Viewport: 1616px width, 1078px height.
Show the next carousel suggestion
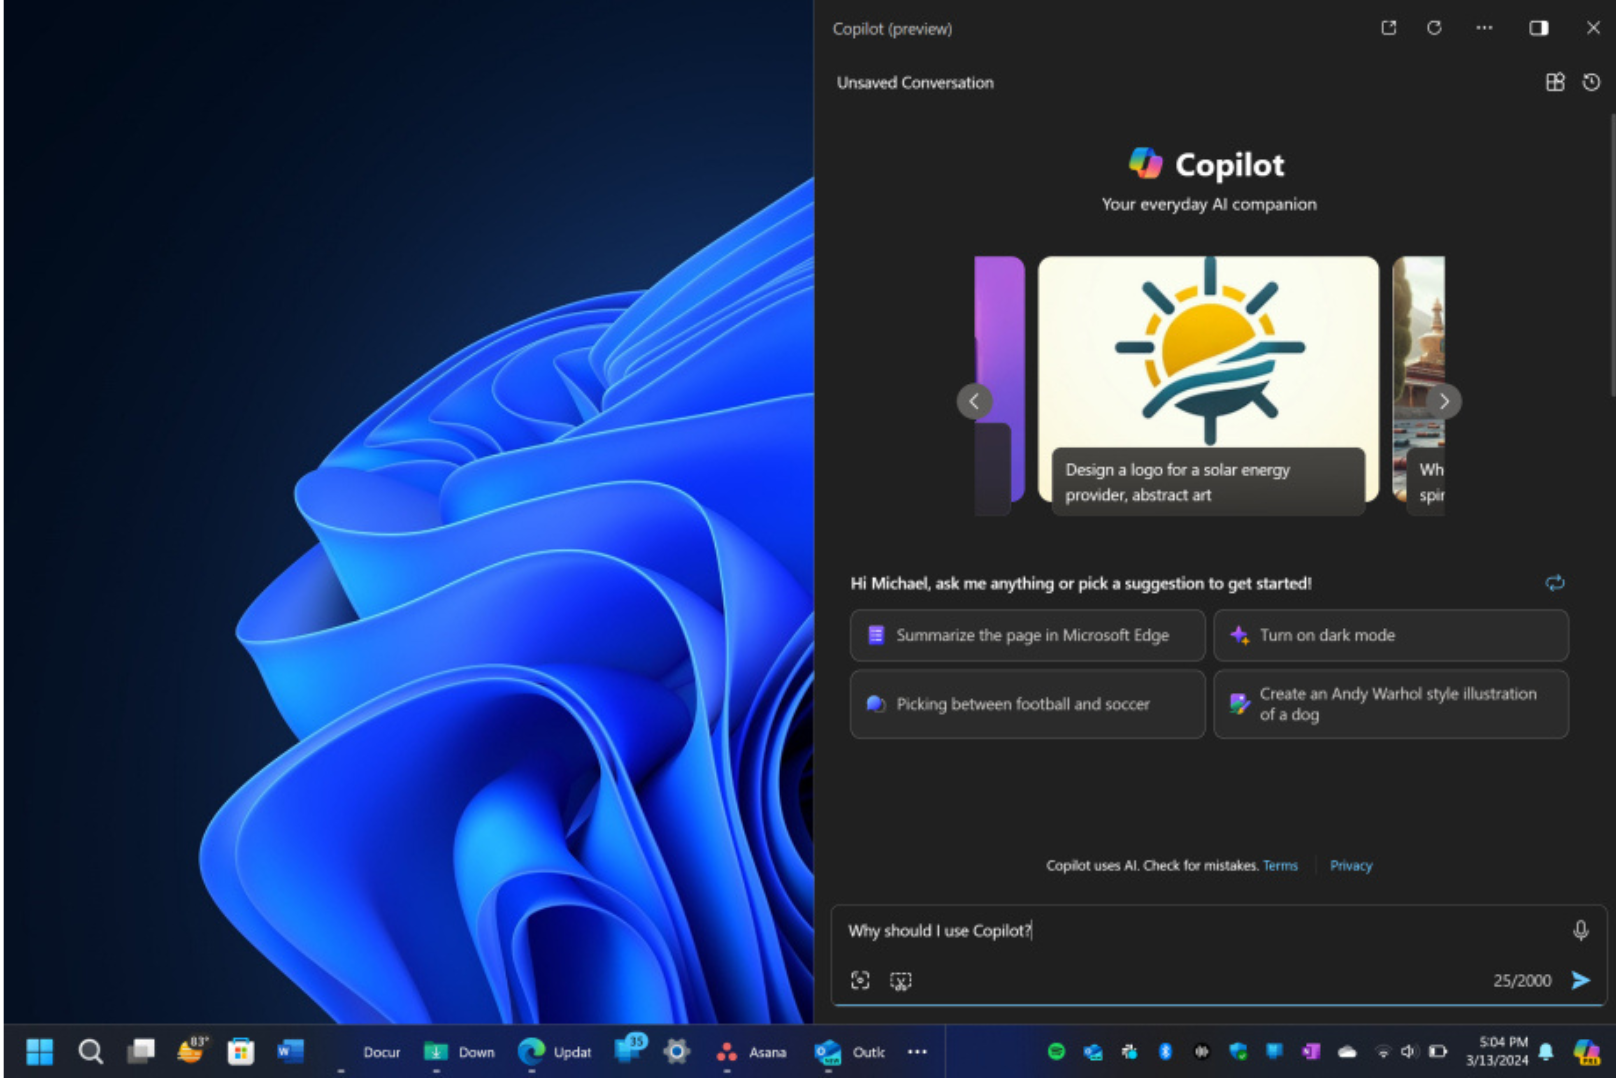click(x=1444, y=401)
